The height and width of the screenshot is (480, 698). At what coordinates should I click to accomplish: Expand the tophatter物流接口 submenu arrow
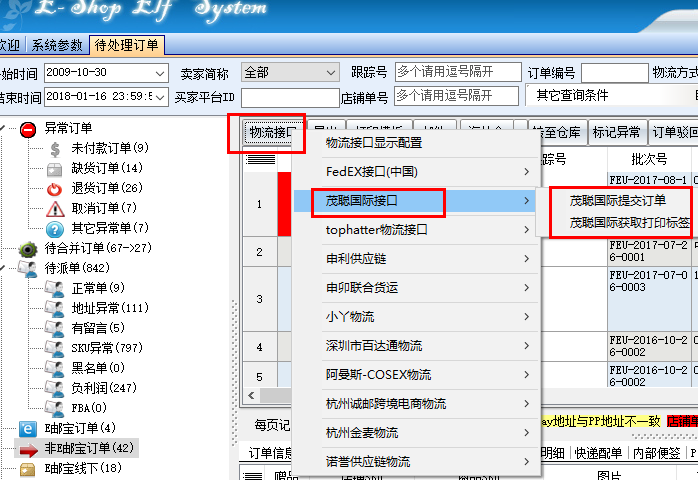coord(527,230)
